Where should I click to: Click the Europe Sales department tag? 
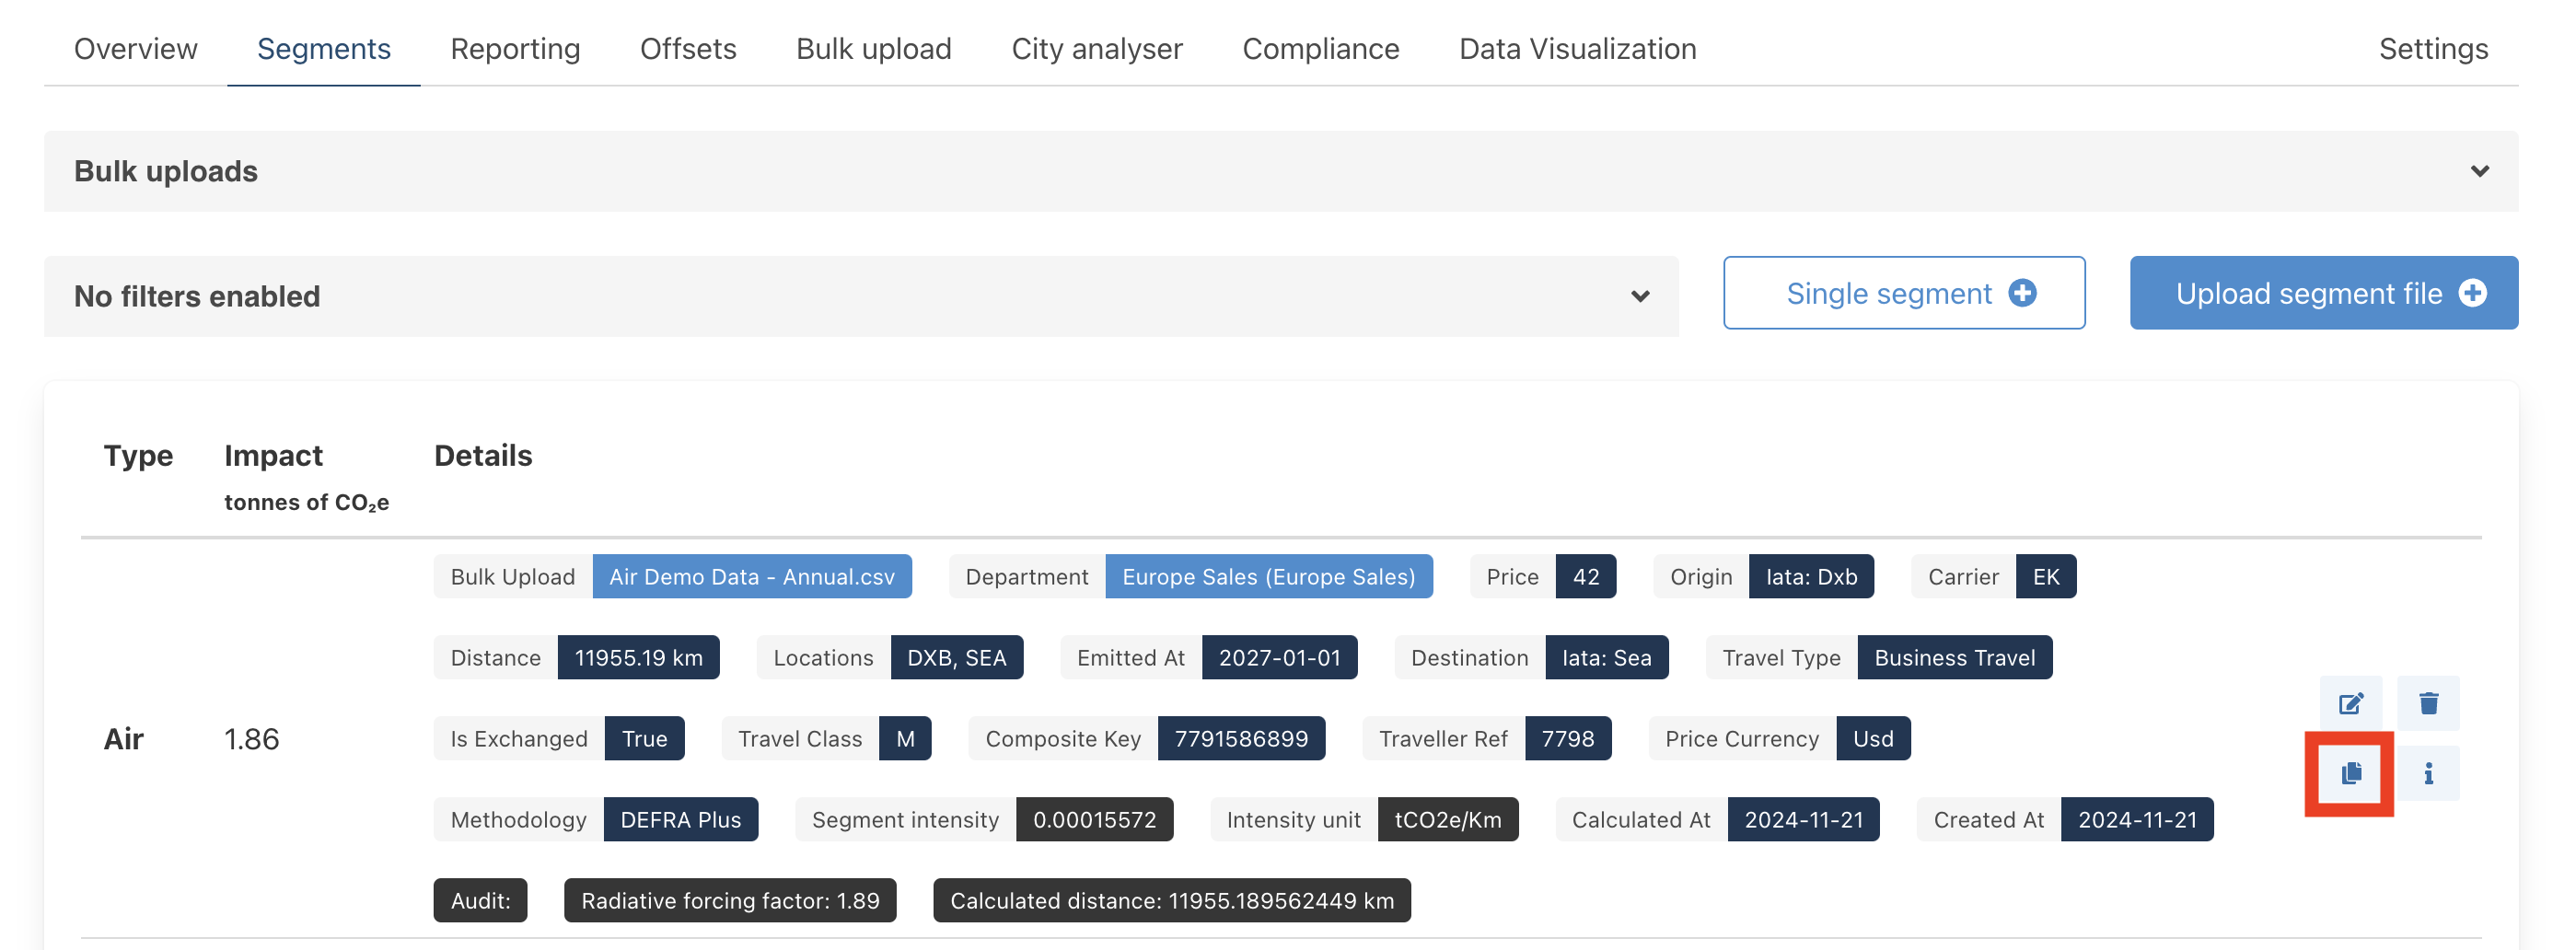(x=1268, y=577)
